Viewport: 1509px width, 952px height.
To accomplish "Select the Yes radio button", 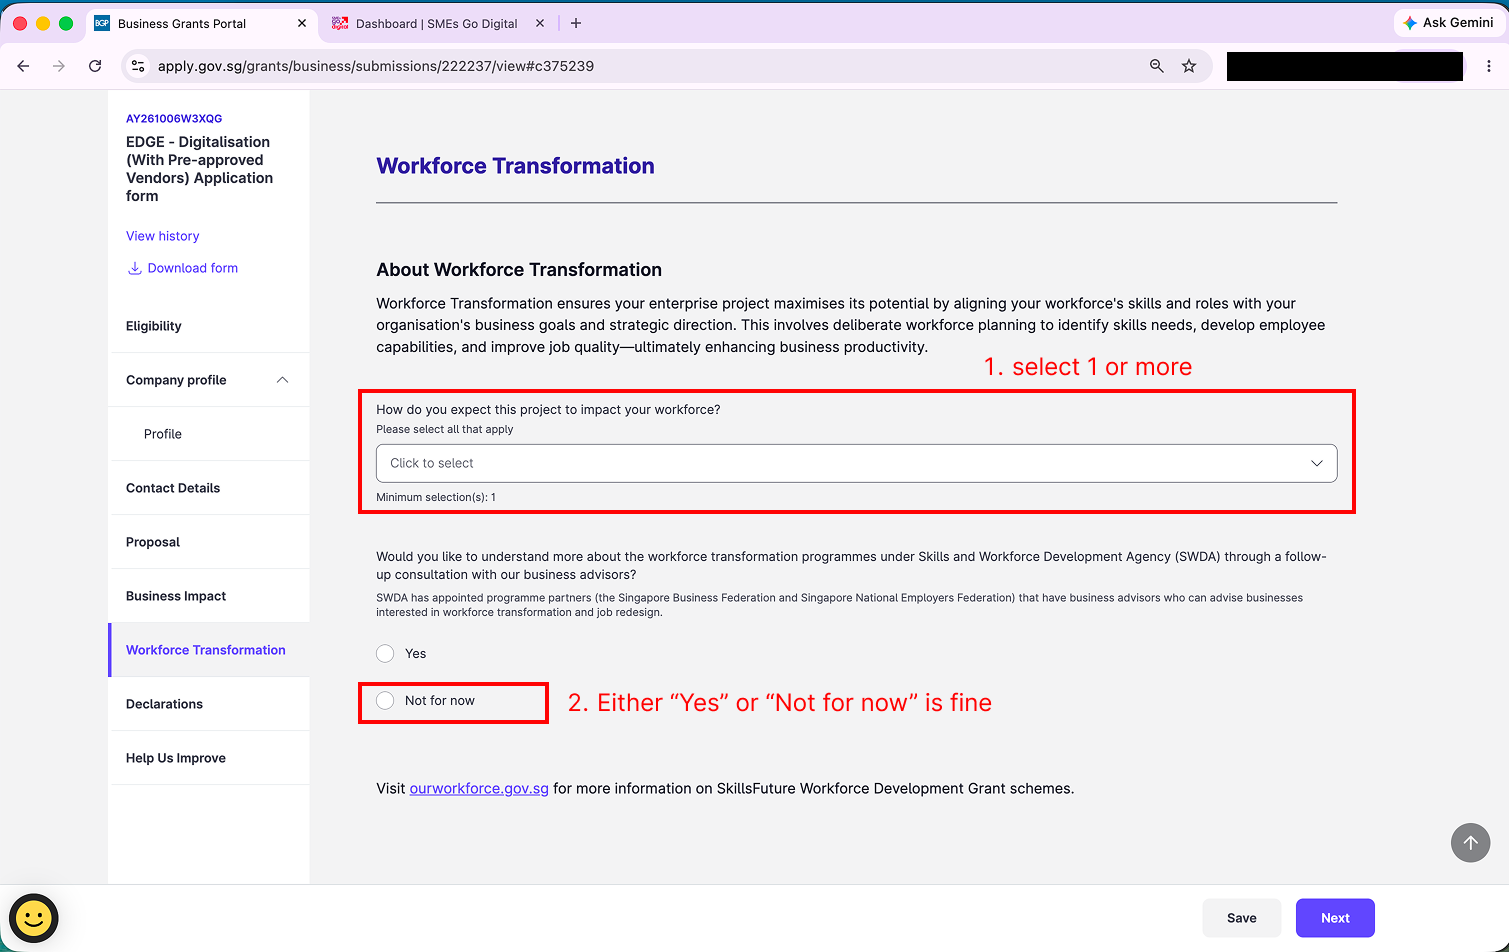I will click(385, 654).
